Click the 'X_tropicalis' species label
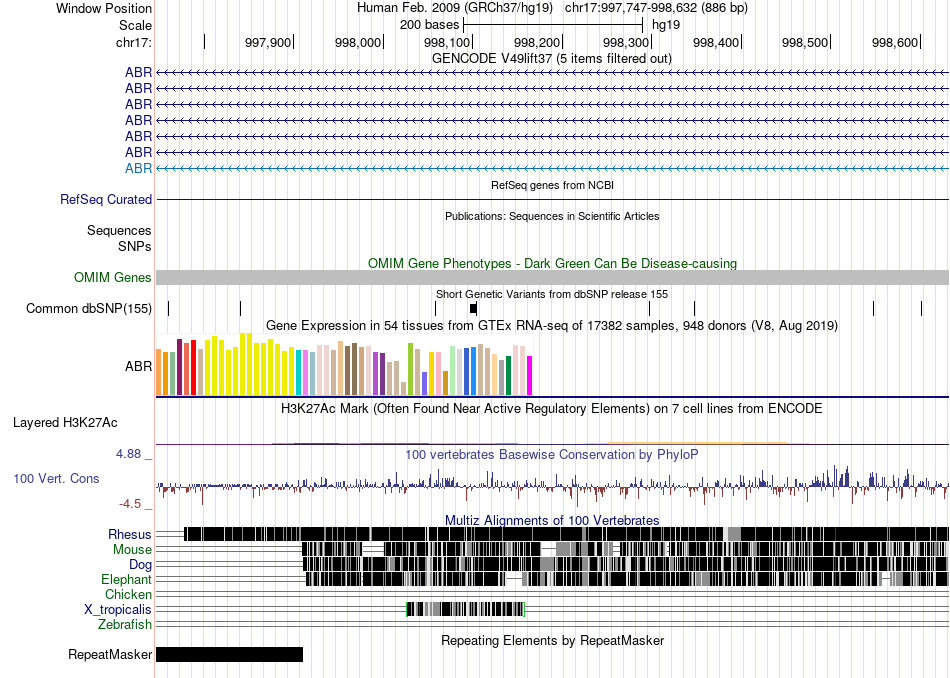 click(x=118, y=610)
